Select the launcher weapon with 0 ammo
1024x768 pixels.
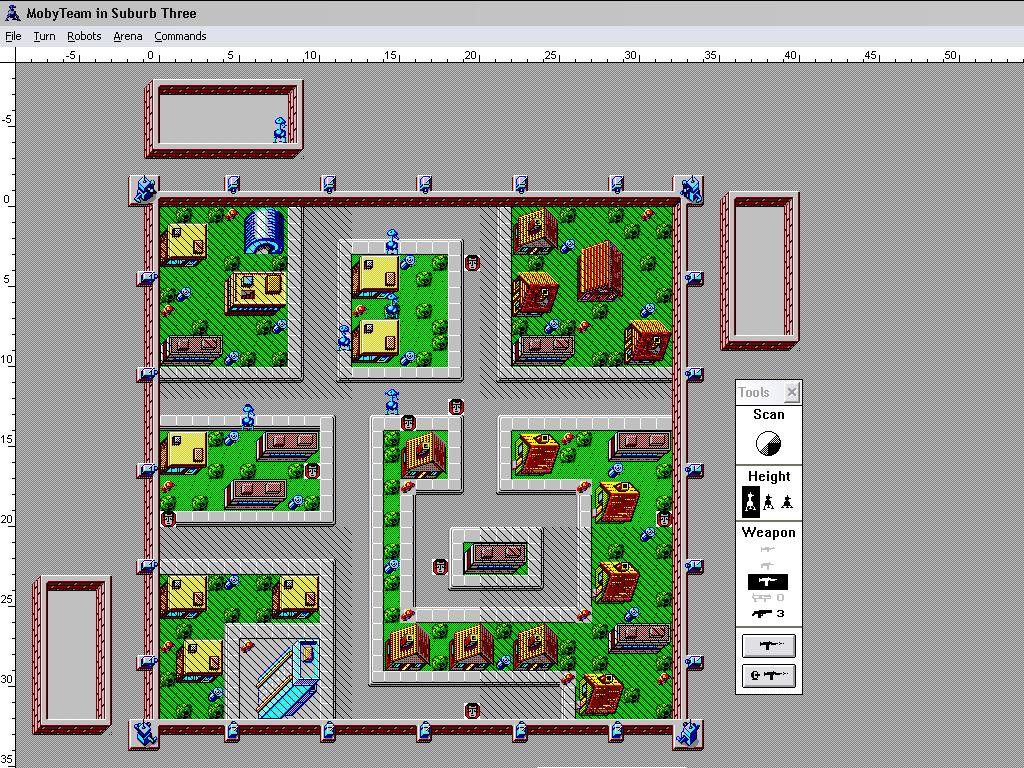point(768,598)
